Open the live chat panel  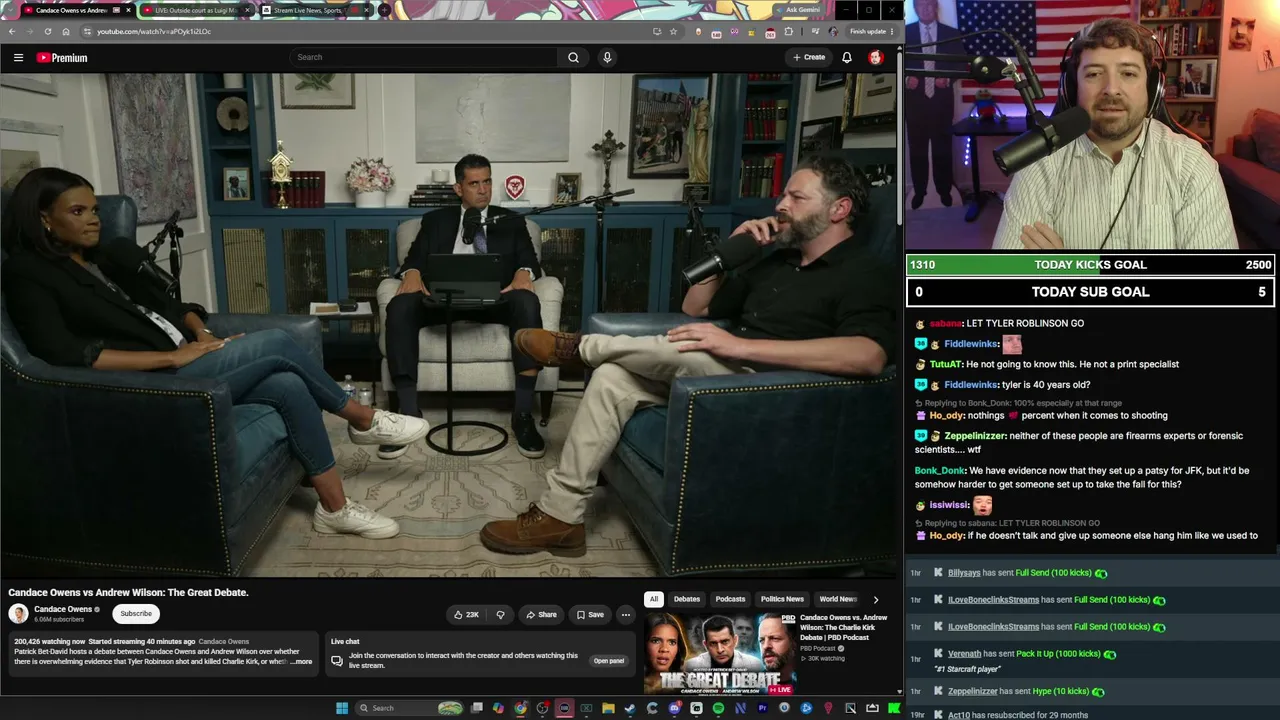tap(609, 660)
